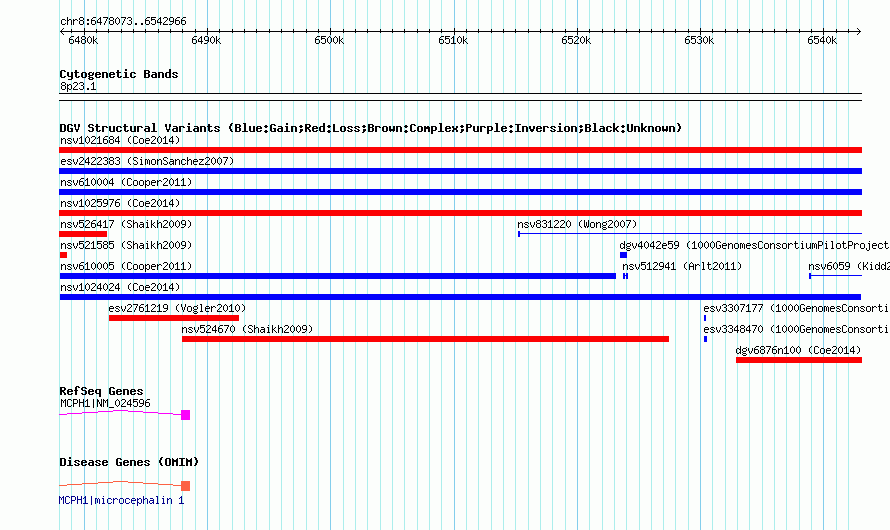Click the 6480k ruler label
Viewport: 890px width, 530px height.
pos(83,40)
